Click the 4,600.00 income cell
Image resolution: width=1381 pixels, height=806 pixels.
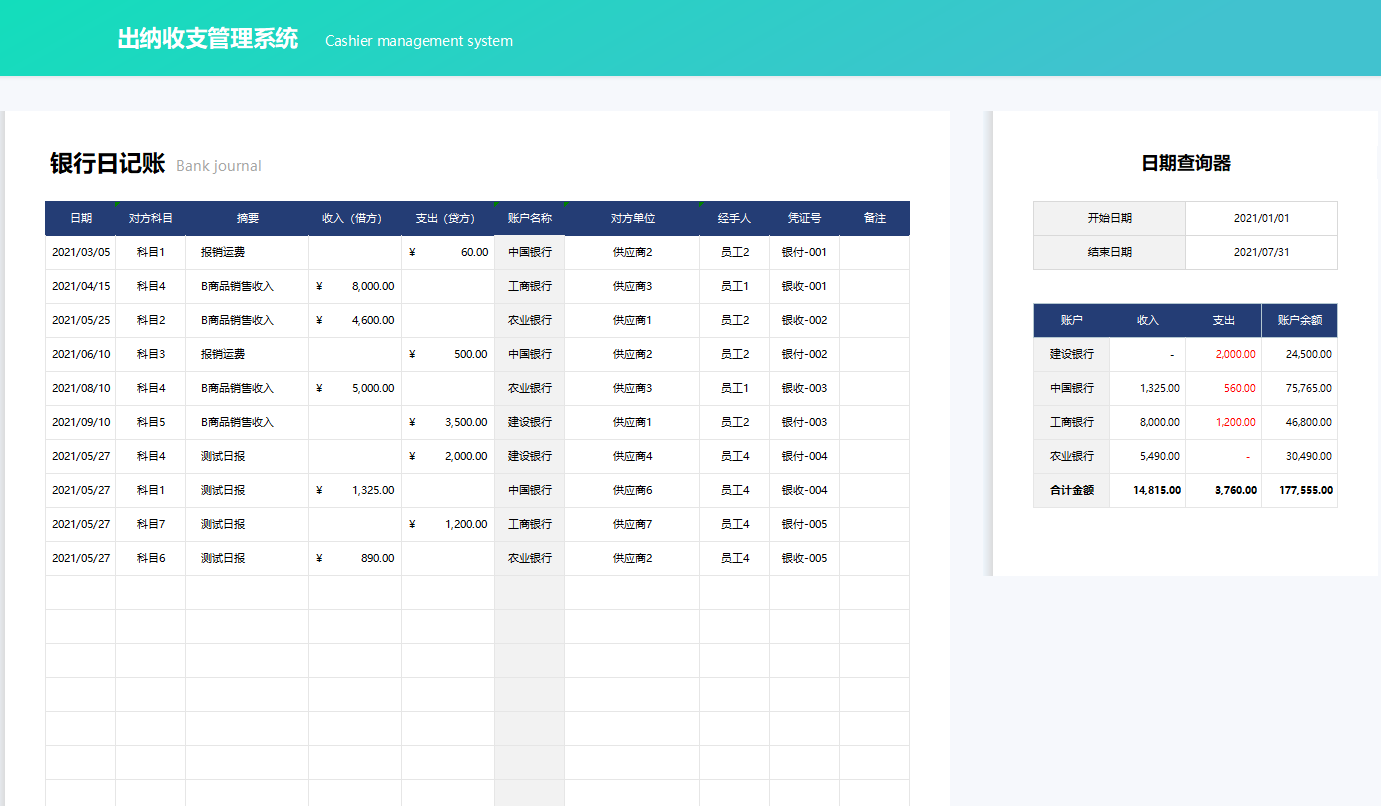coord(355,320)
